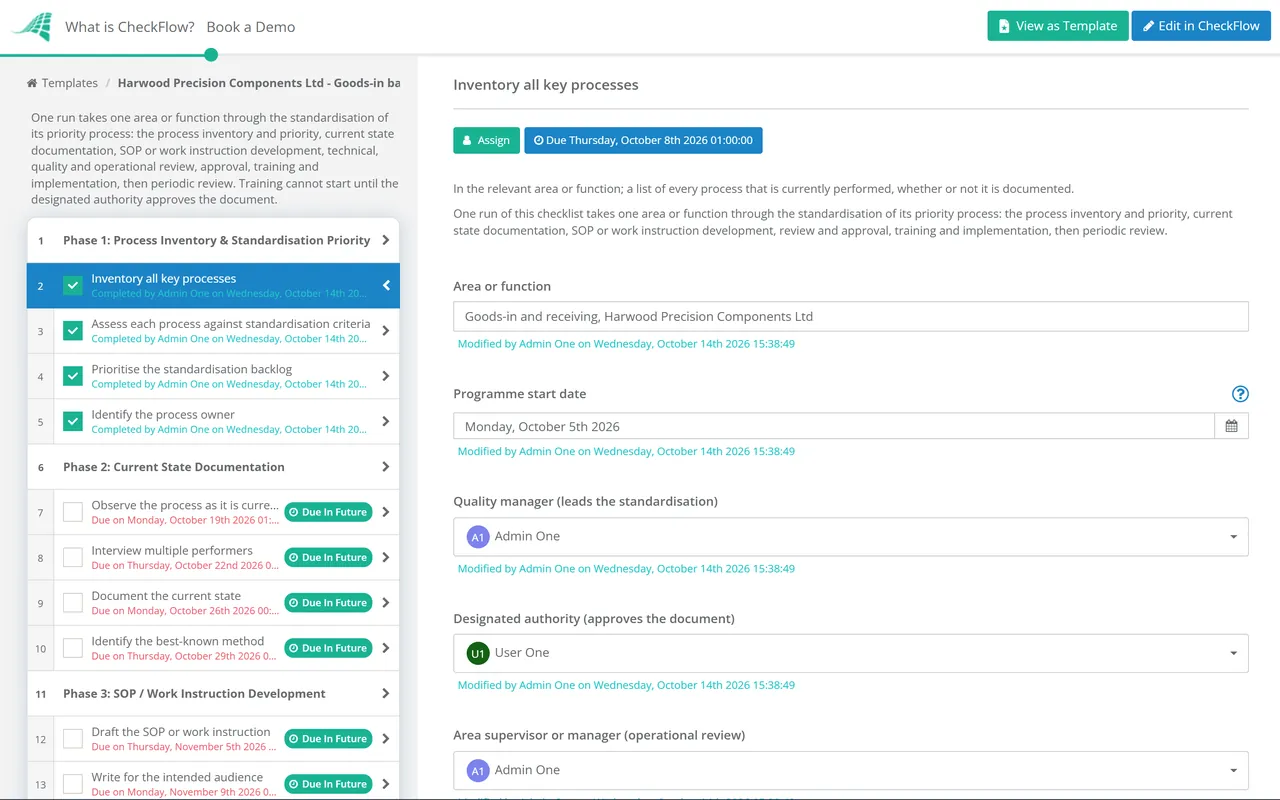
Task: Click the Due Thursday, October 8th button
Action: click(x=643, y=140)
